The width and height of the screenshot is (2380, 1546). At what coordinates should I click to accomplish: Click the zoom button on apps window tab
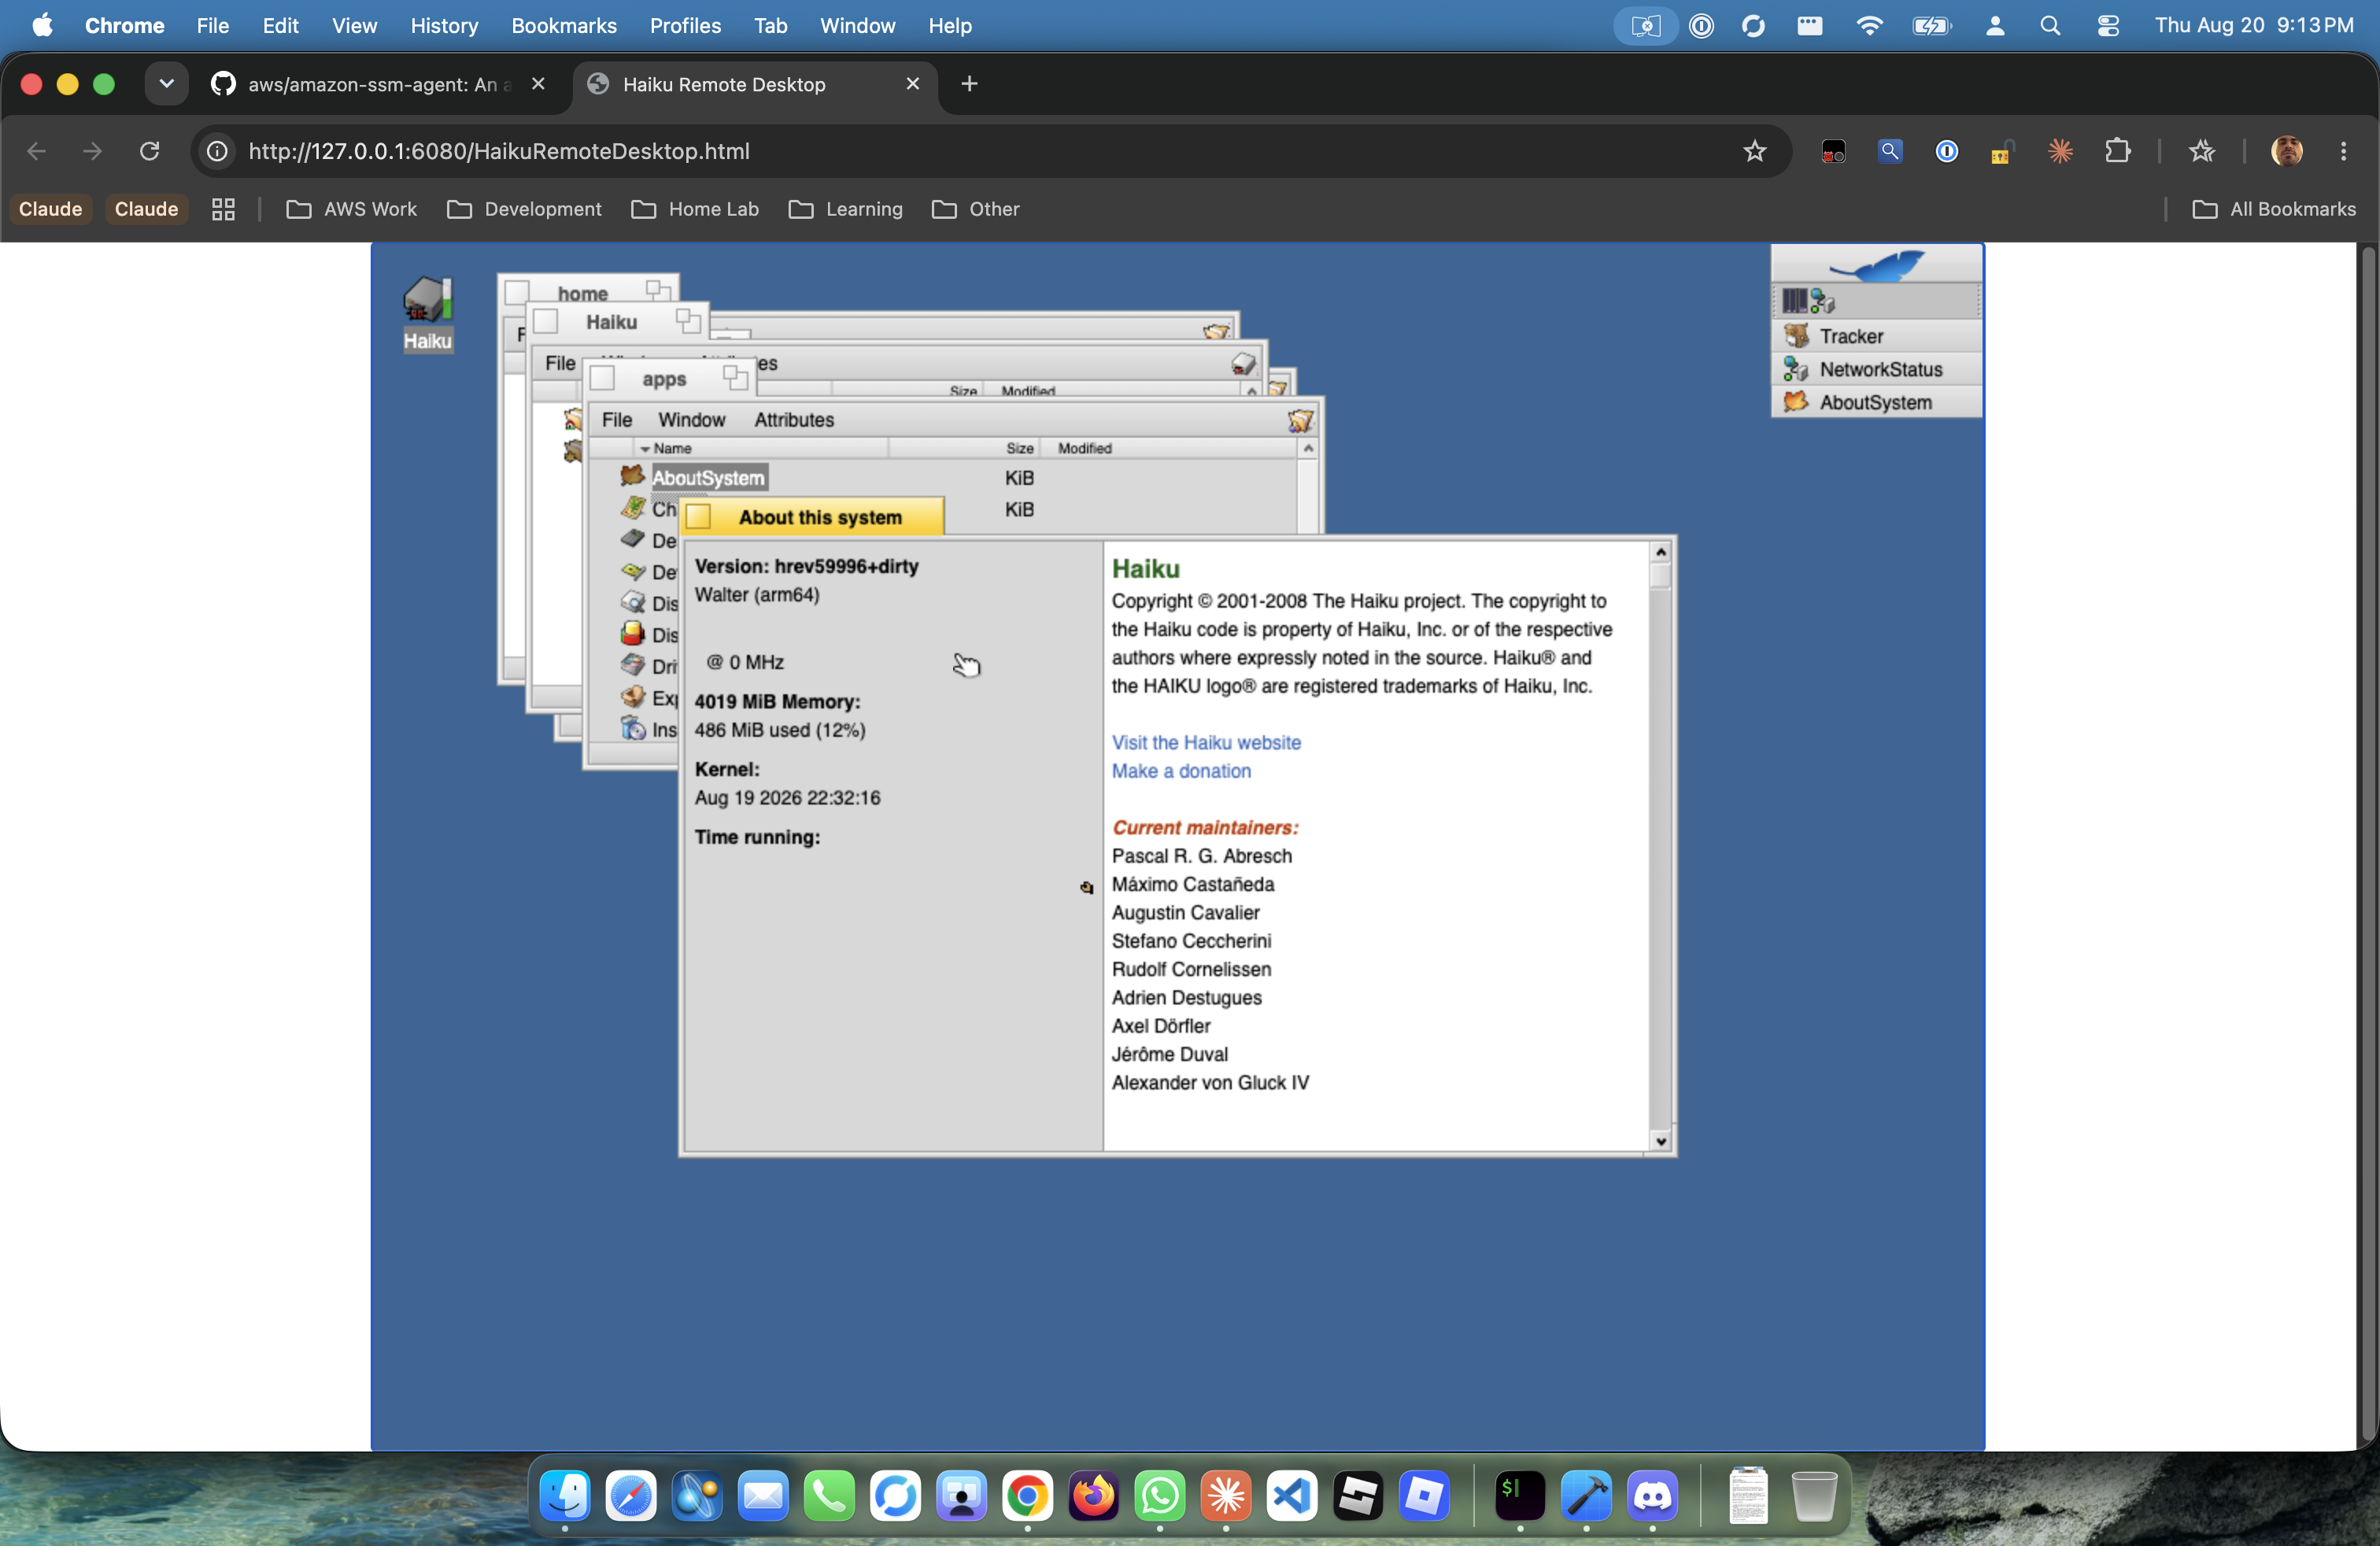(735, 377)
